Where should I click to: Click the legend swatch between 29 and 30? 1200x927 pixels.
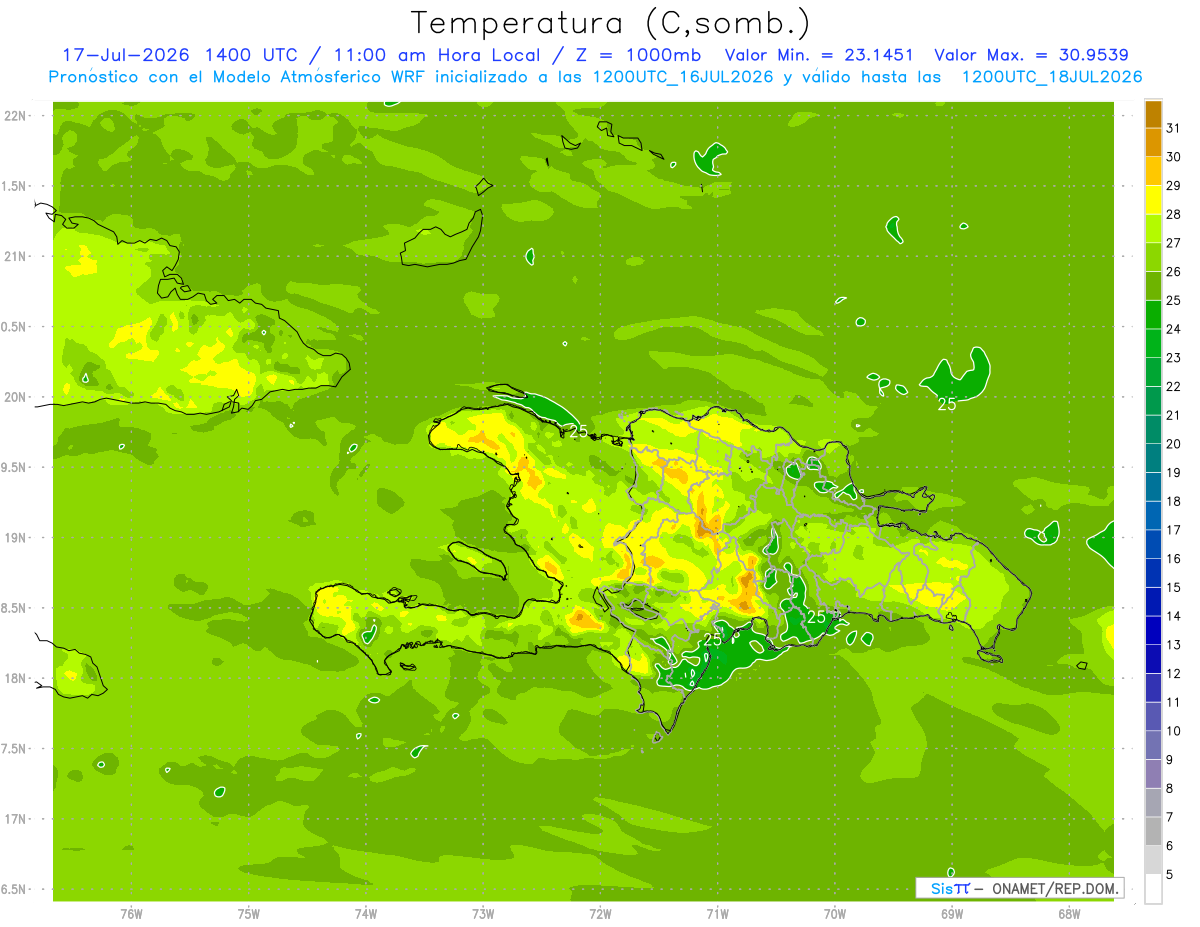(1153, 171)
